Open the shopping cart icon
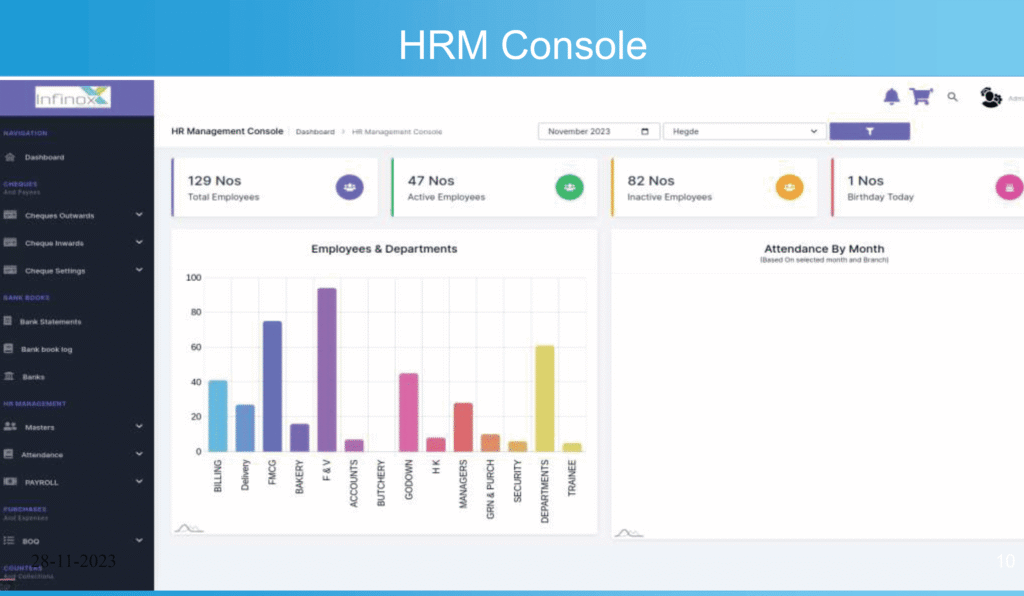The width and height of the screenshot is (1024, 596). pyautogui.click(x=921, y=97)
